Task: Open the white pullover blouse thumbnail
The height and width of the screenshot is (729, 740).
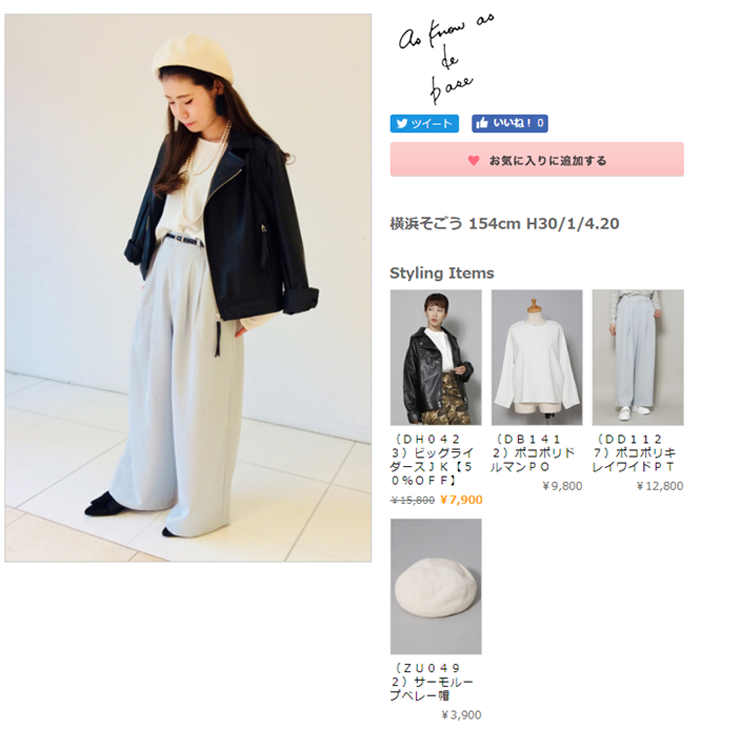Action: pyautogui.click(x=537, y=358)
